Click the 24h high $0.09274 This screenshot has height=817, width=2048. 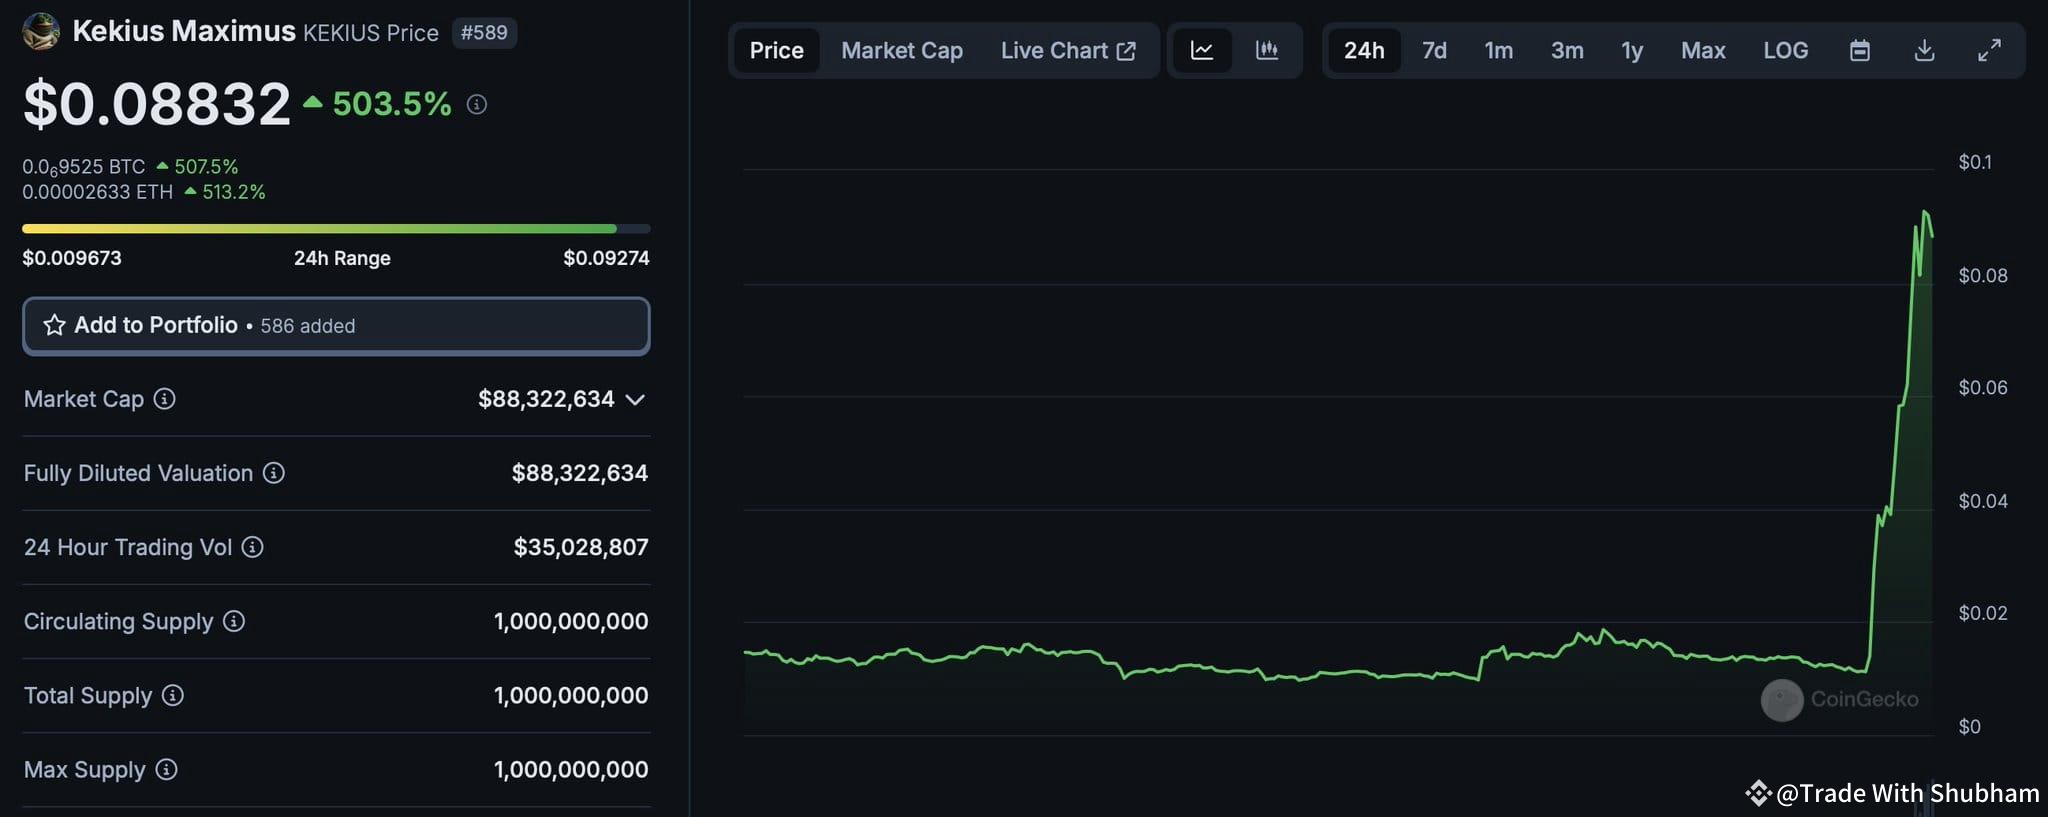point(606,258)
